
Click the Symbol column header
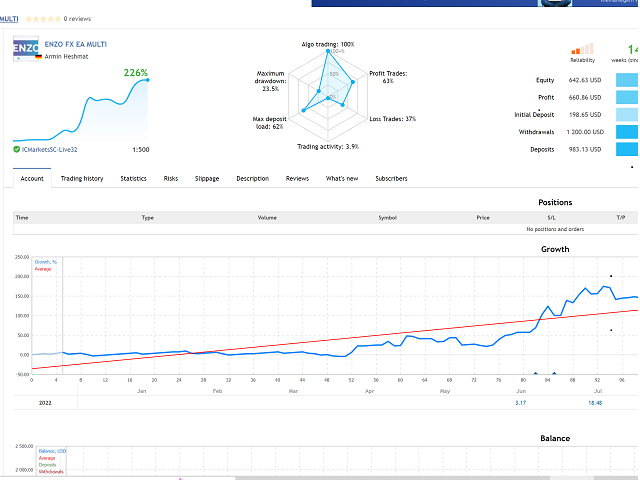tap(387, 218)
